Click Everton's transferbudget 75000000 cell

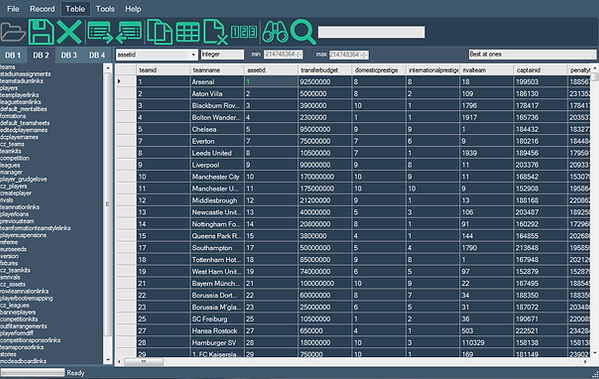click(325, 141)
